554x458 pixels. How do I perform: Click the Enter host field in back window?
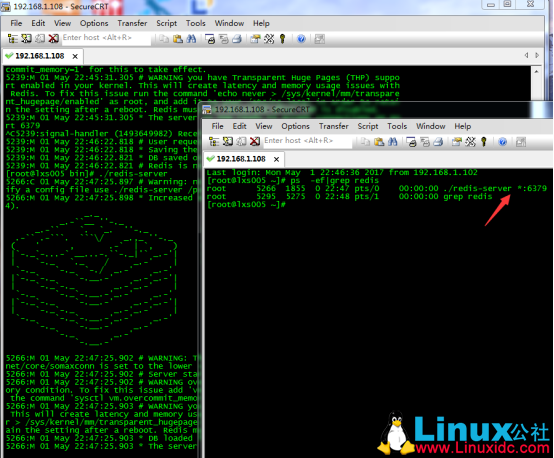(x=106, y=38)
